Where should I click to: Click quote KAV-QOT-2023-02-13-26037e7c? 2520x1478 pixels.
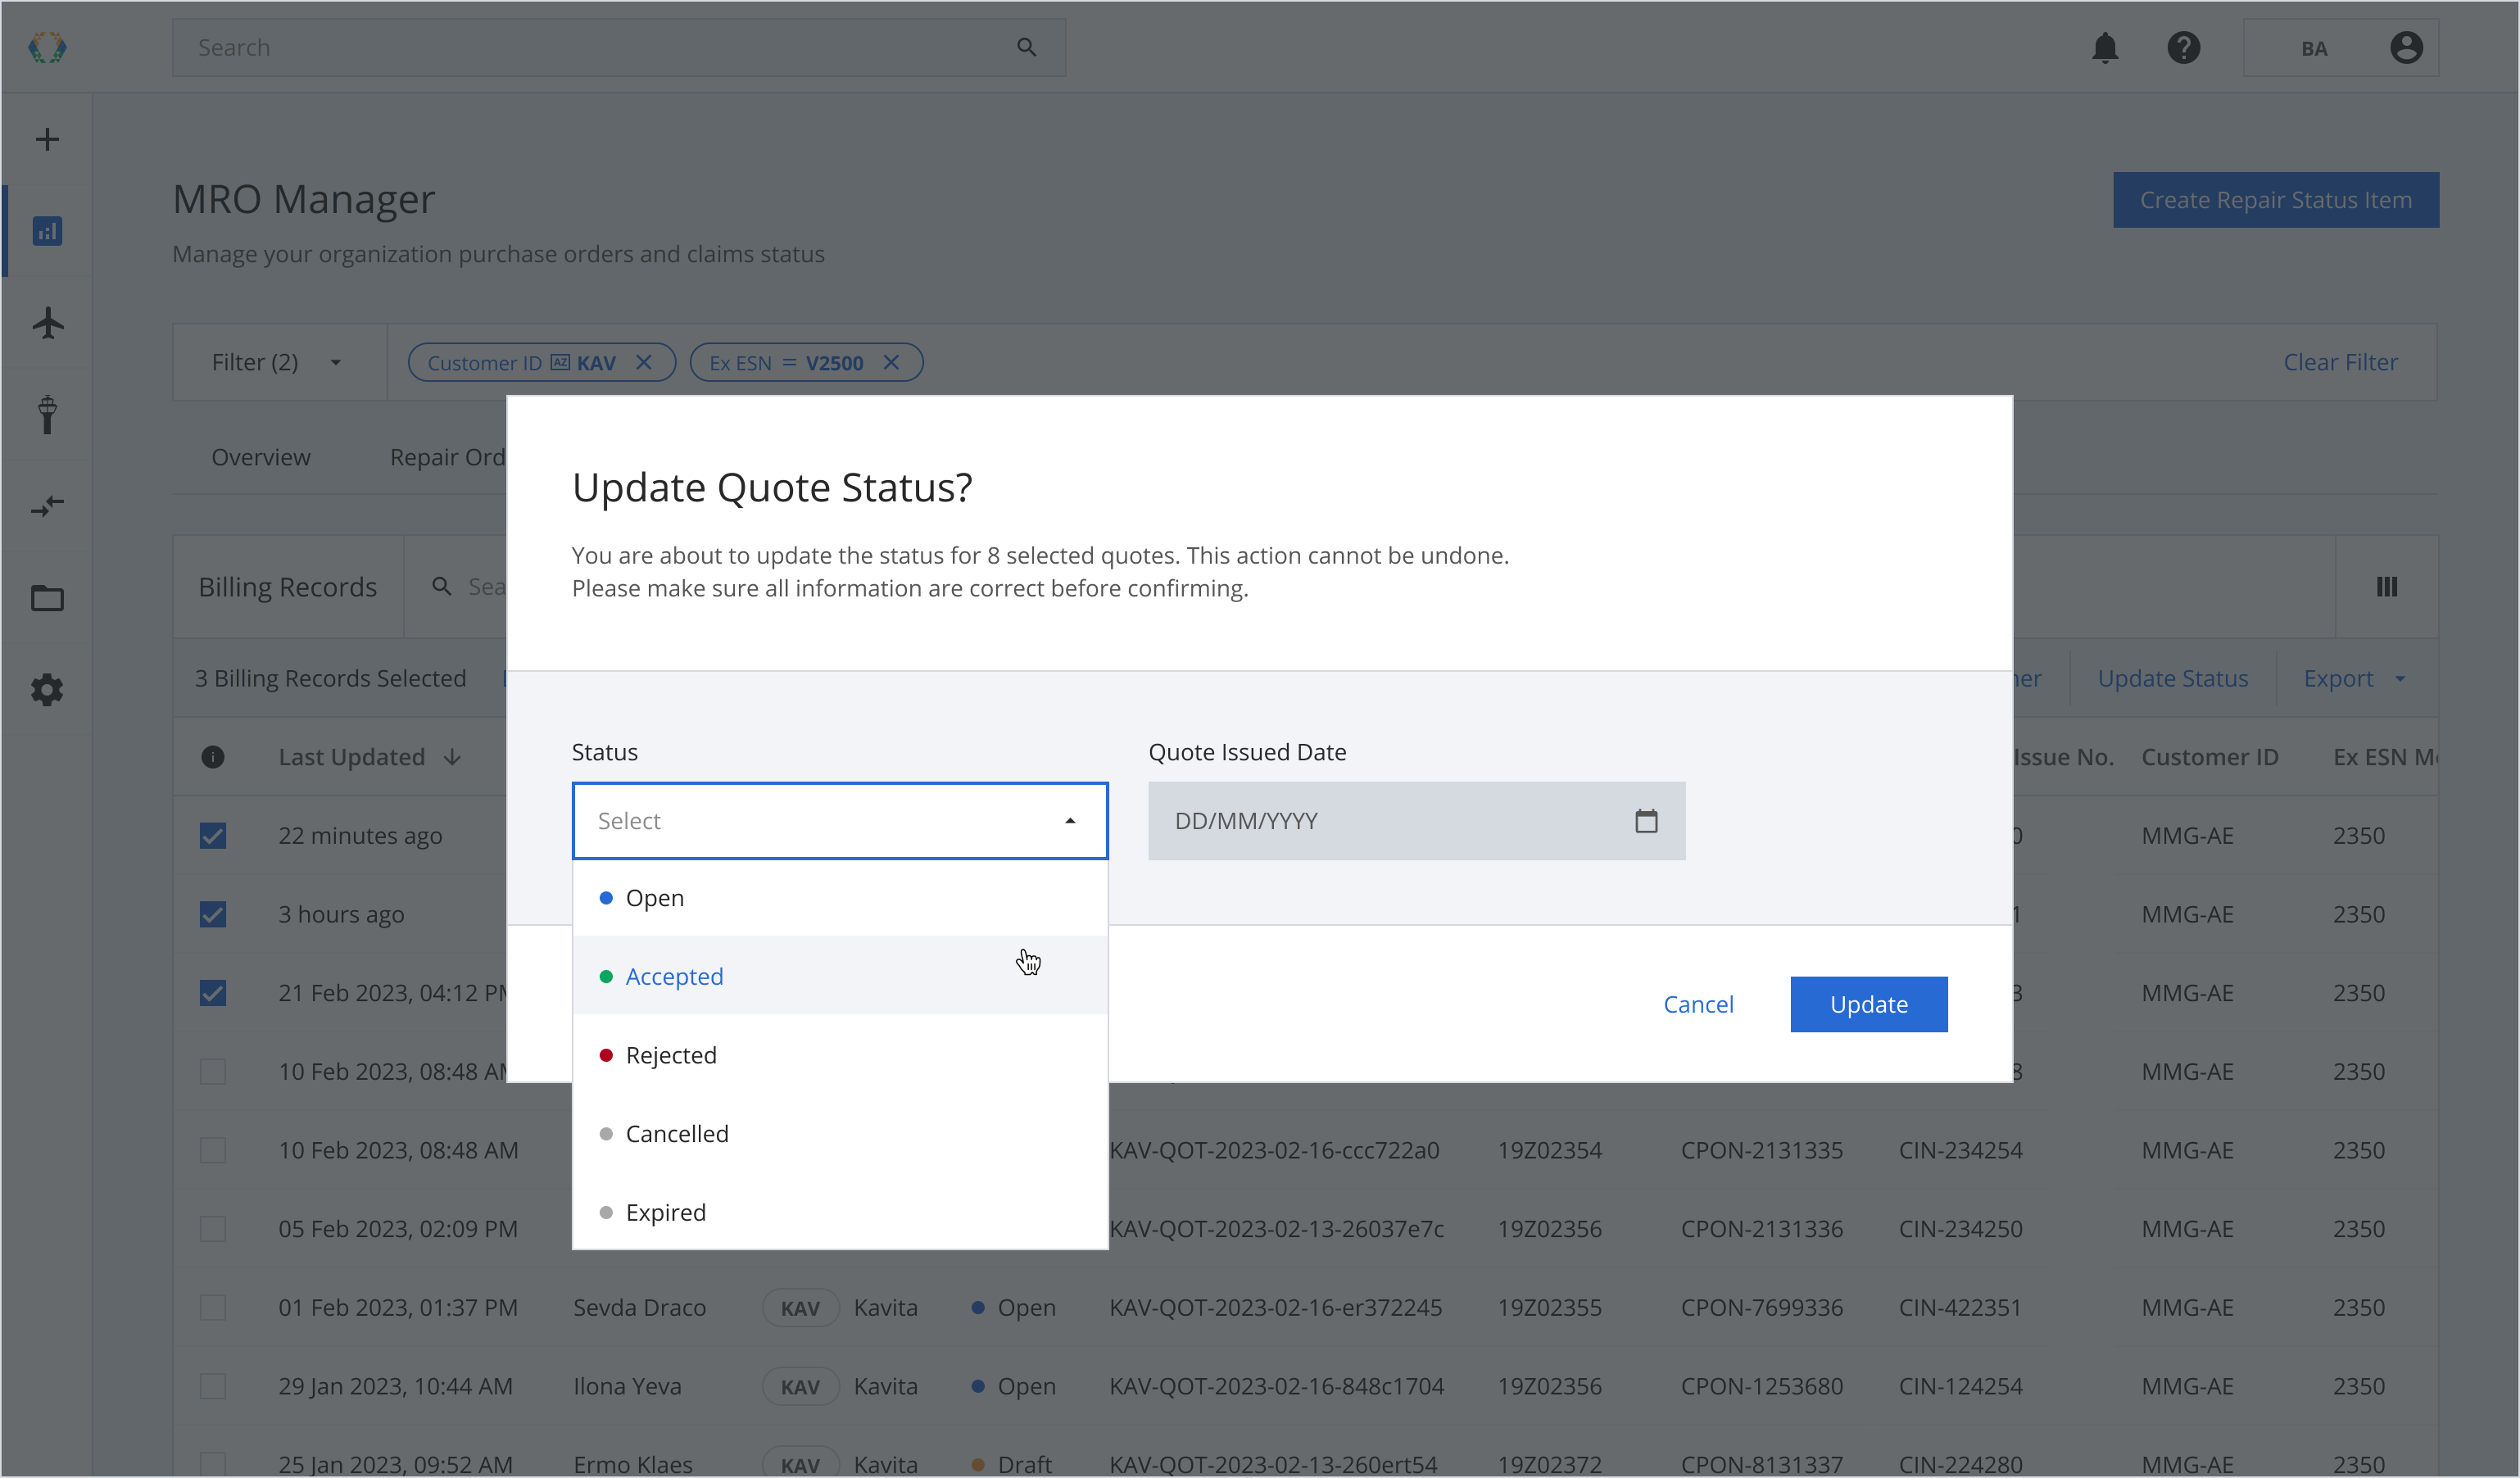pos(1276,1229)
